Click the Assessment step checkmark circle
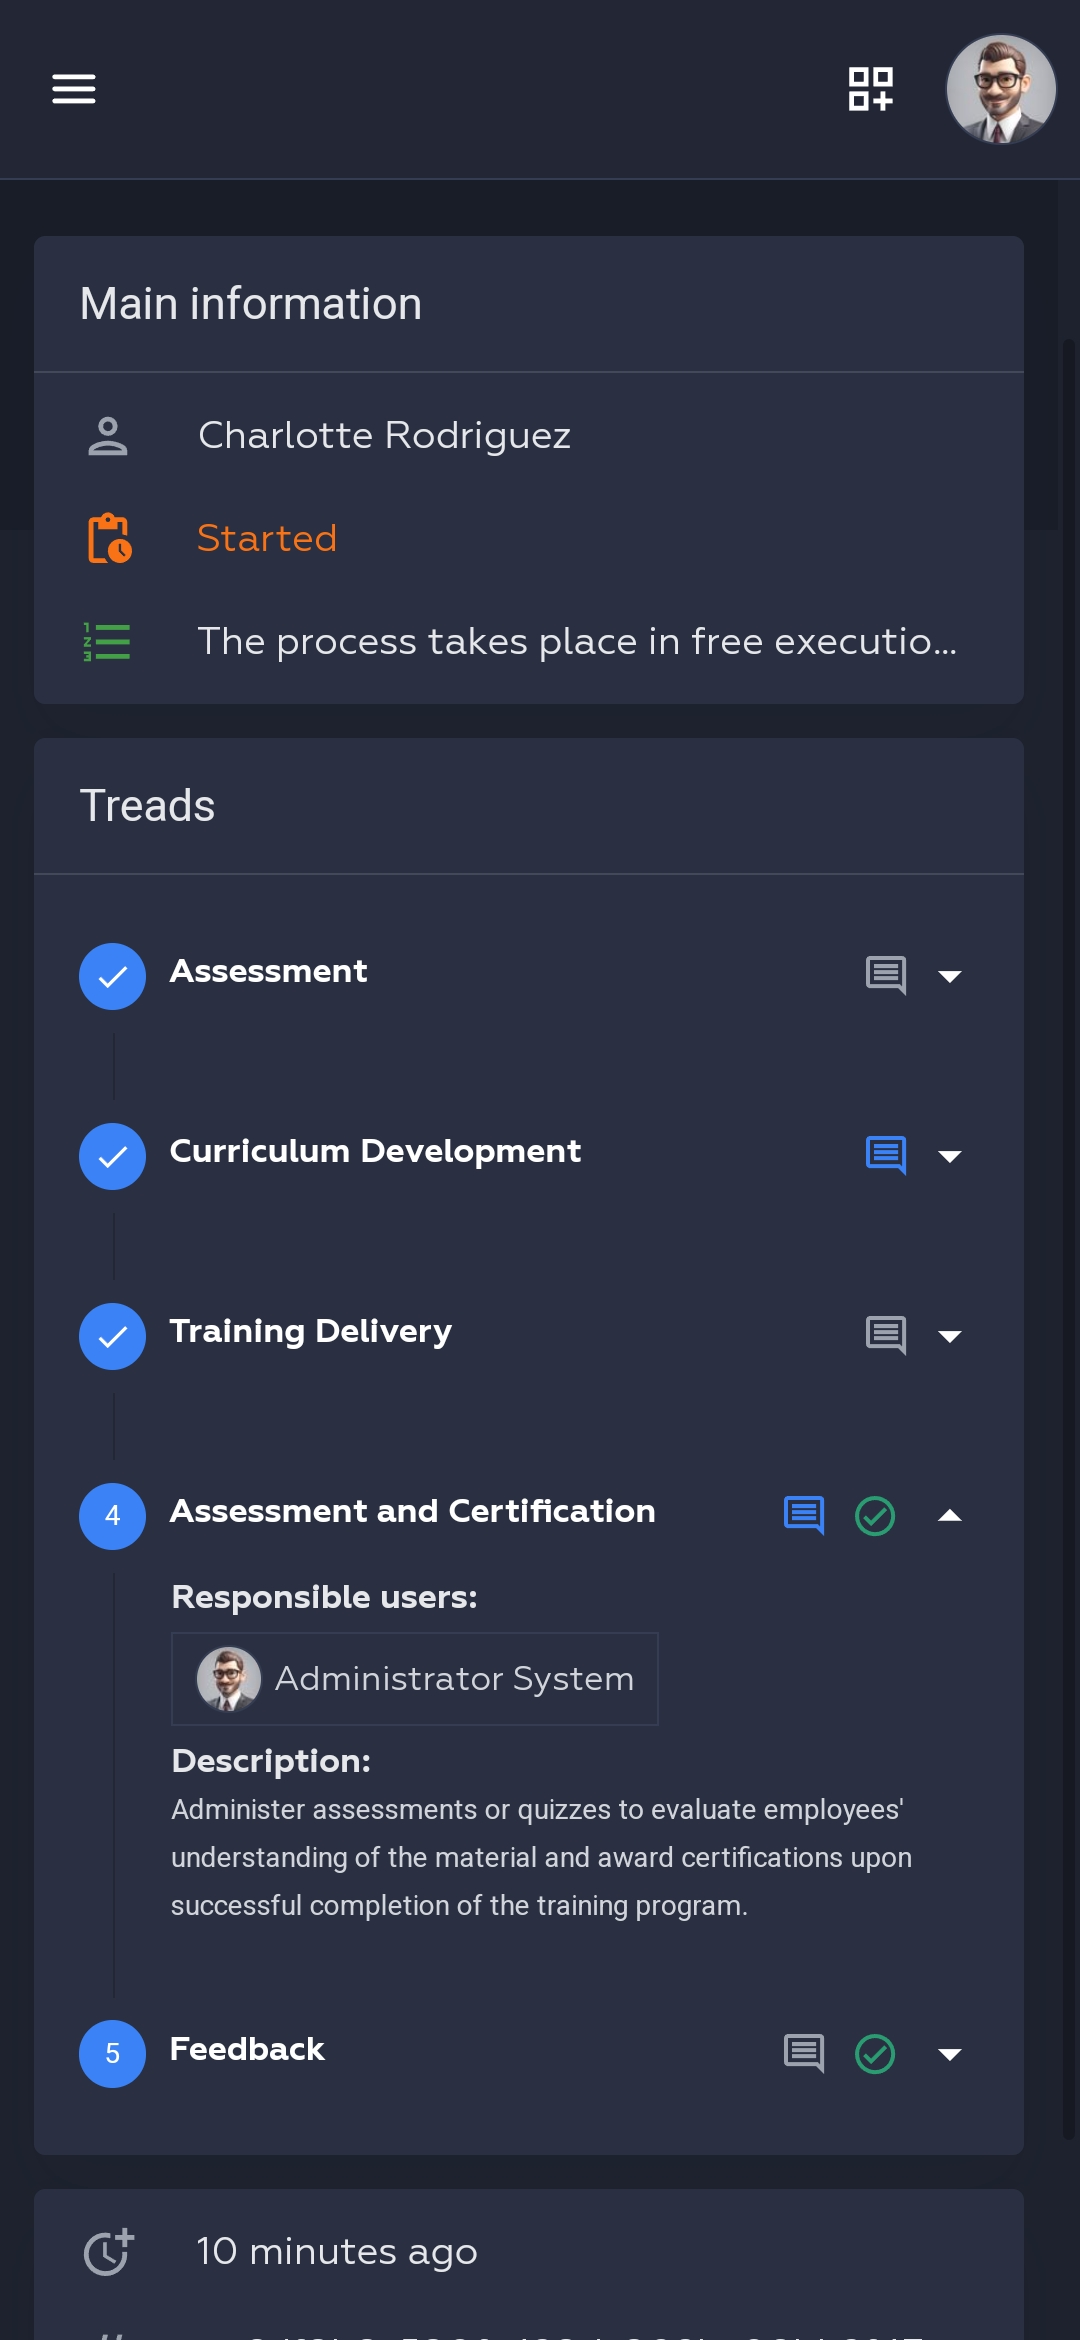1080x2340 pixels. coord(113,976)
